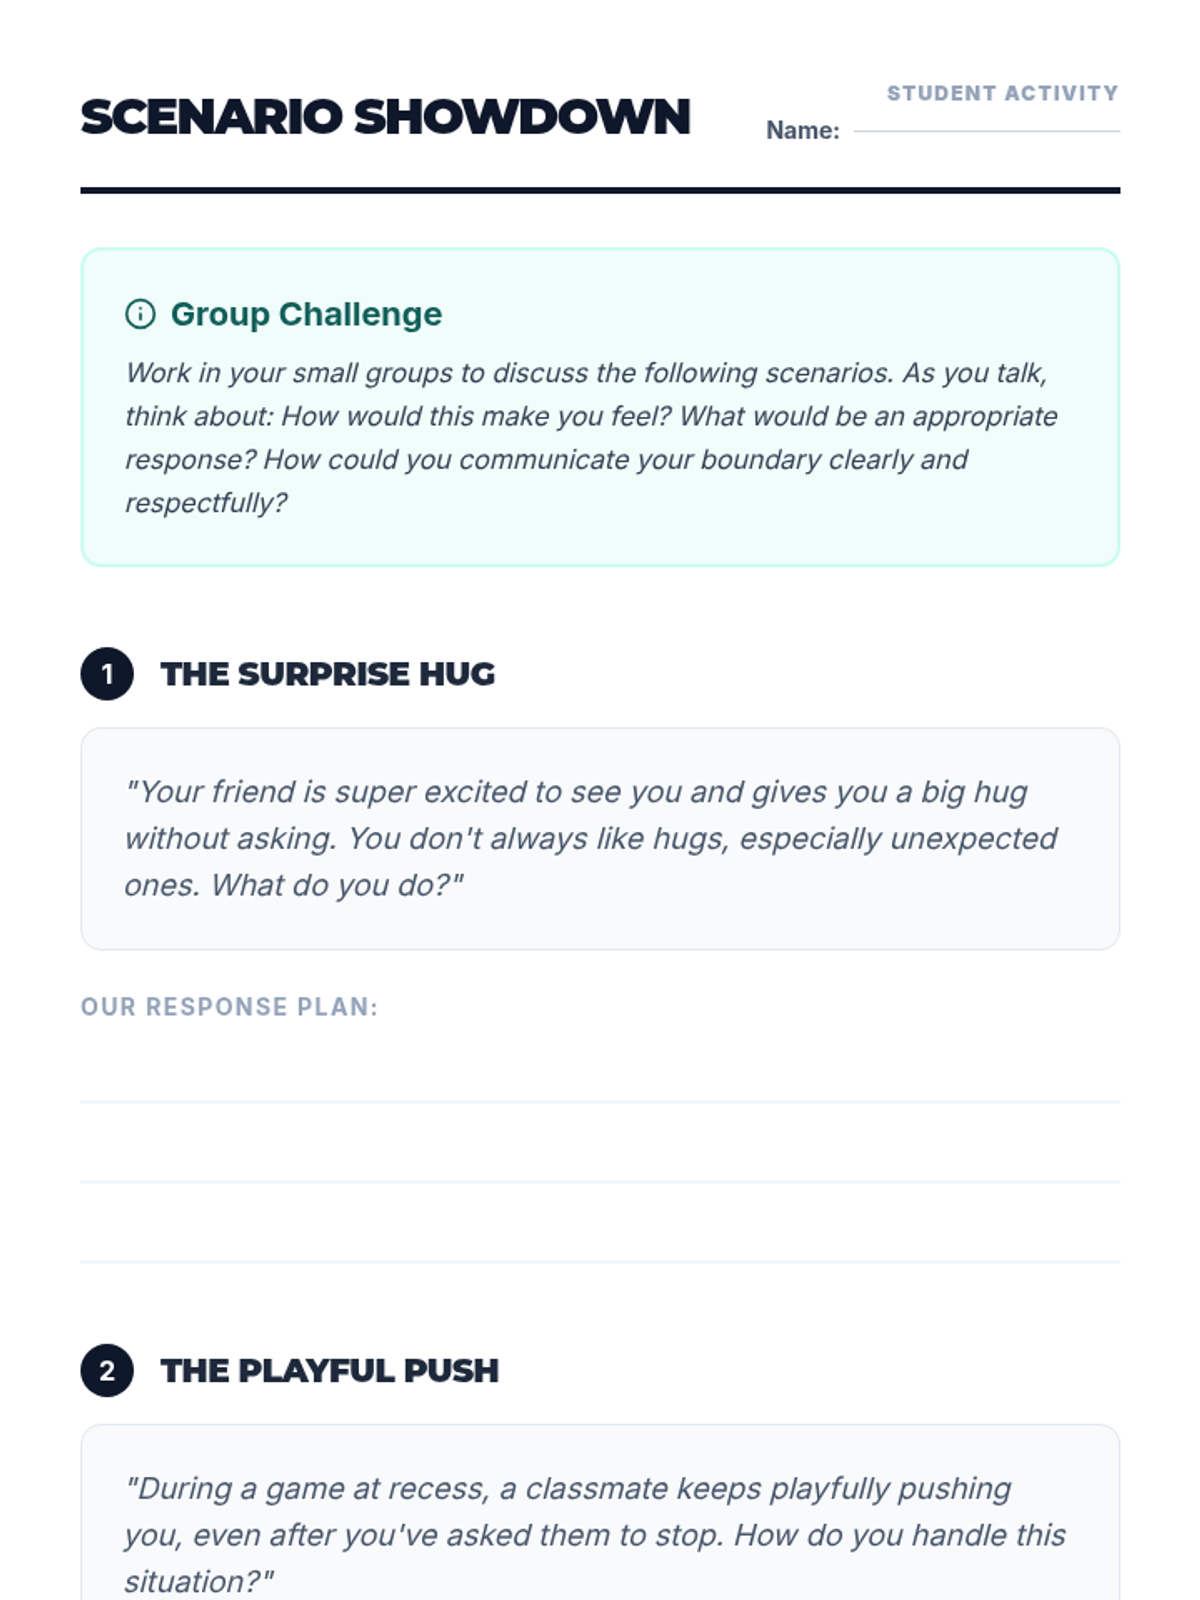
Task: Click the Student Activity label
Action: [x=1003, y=93]
